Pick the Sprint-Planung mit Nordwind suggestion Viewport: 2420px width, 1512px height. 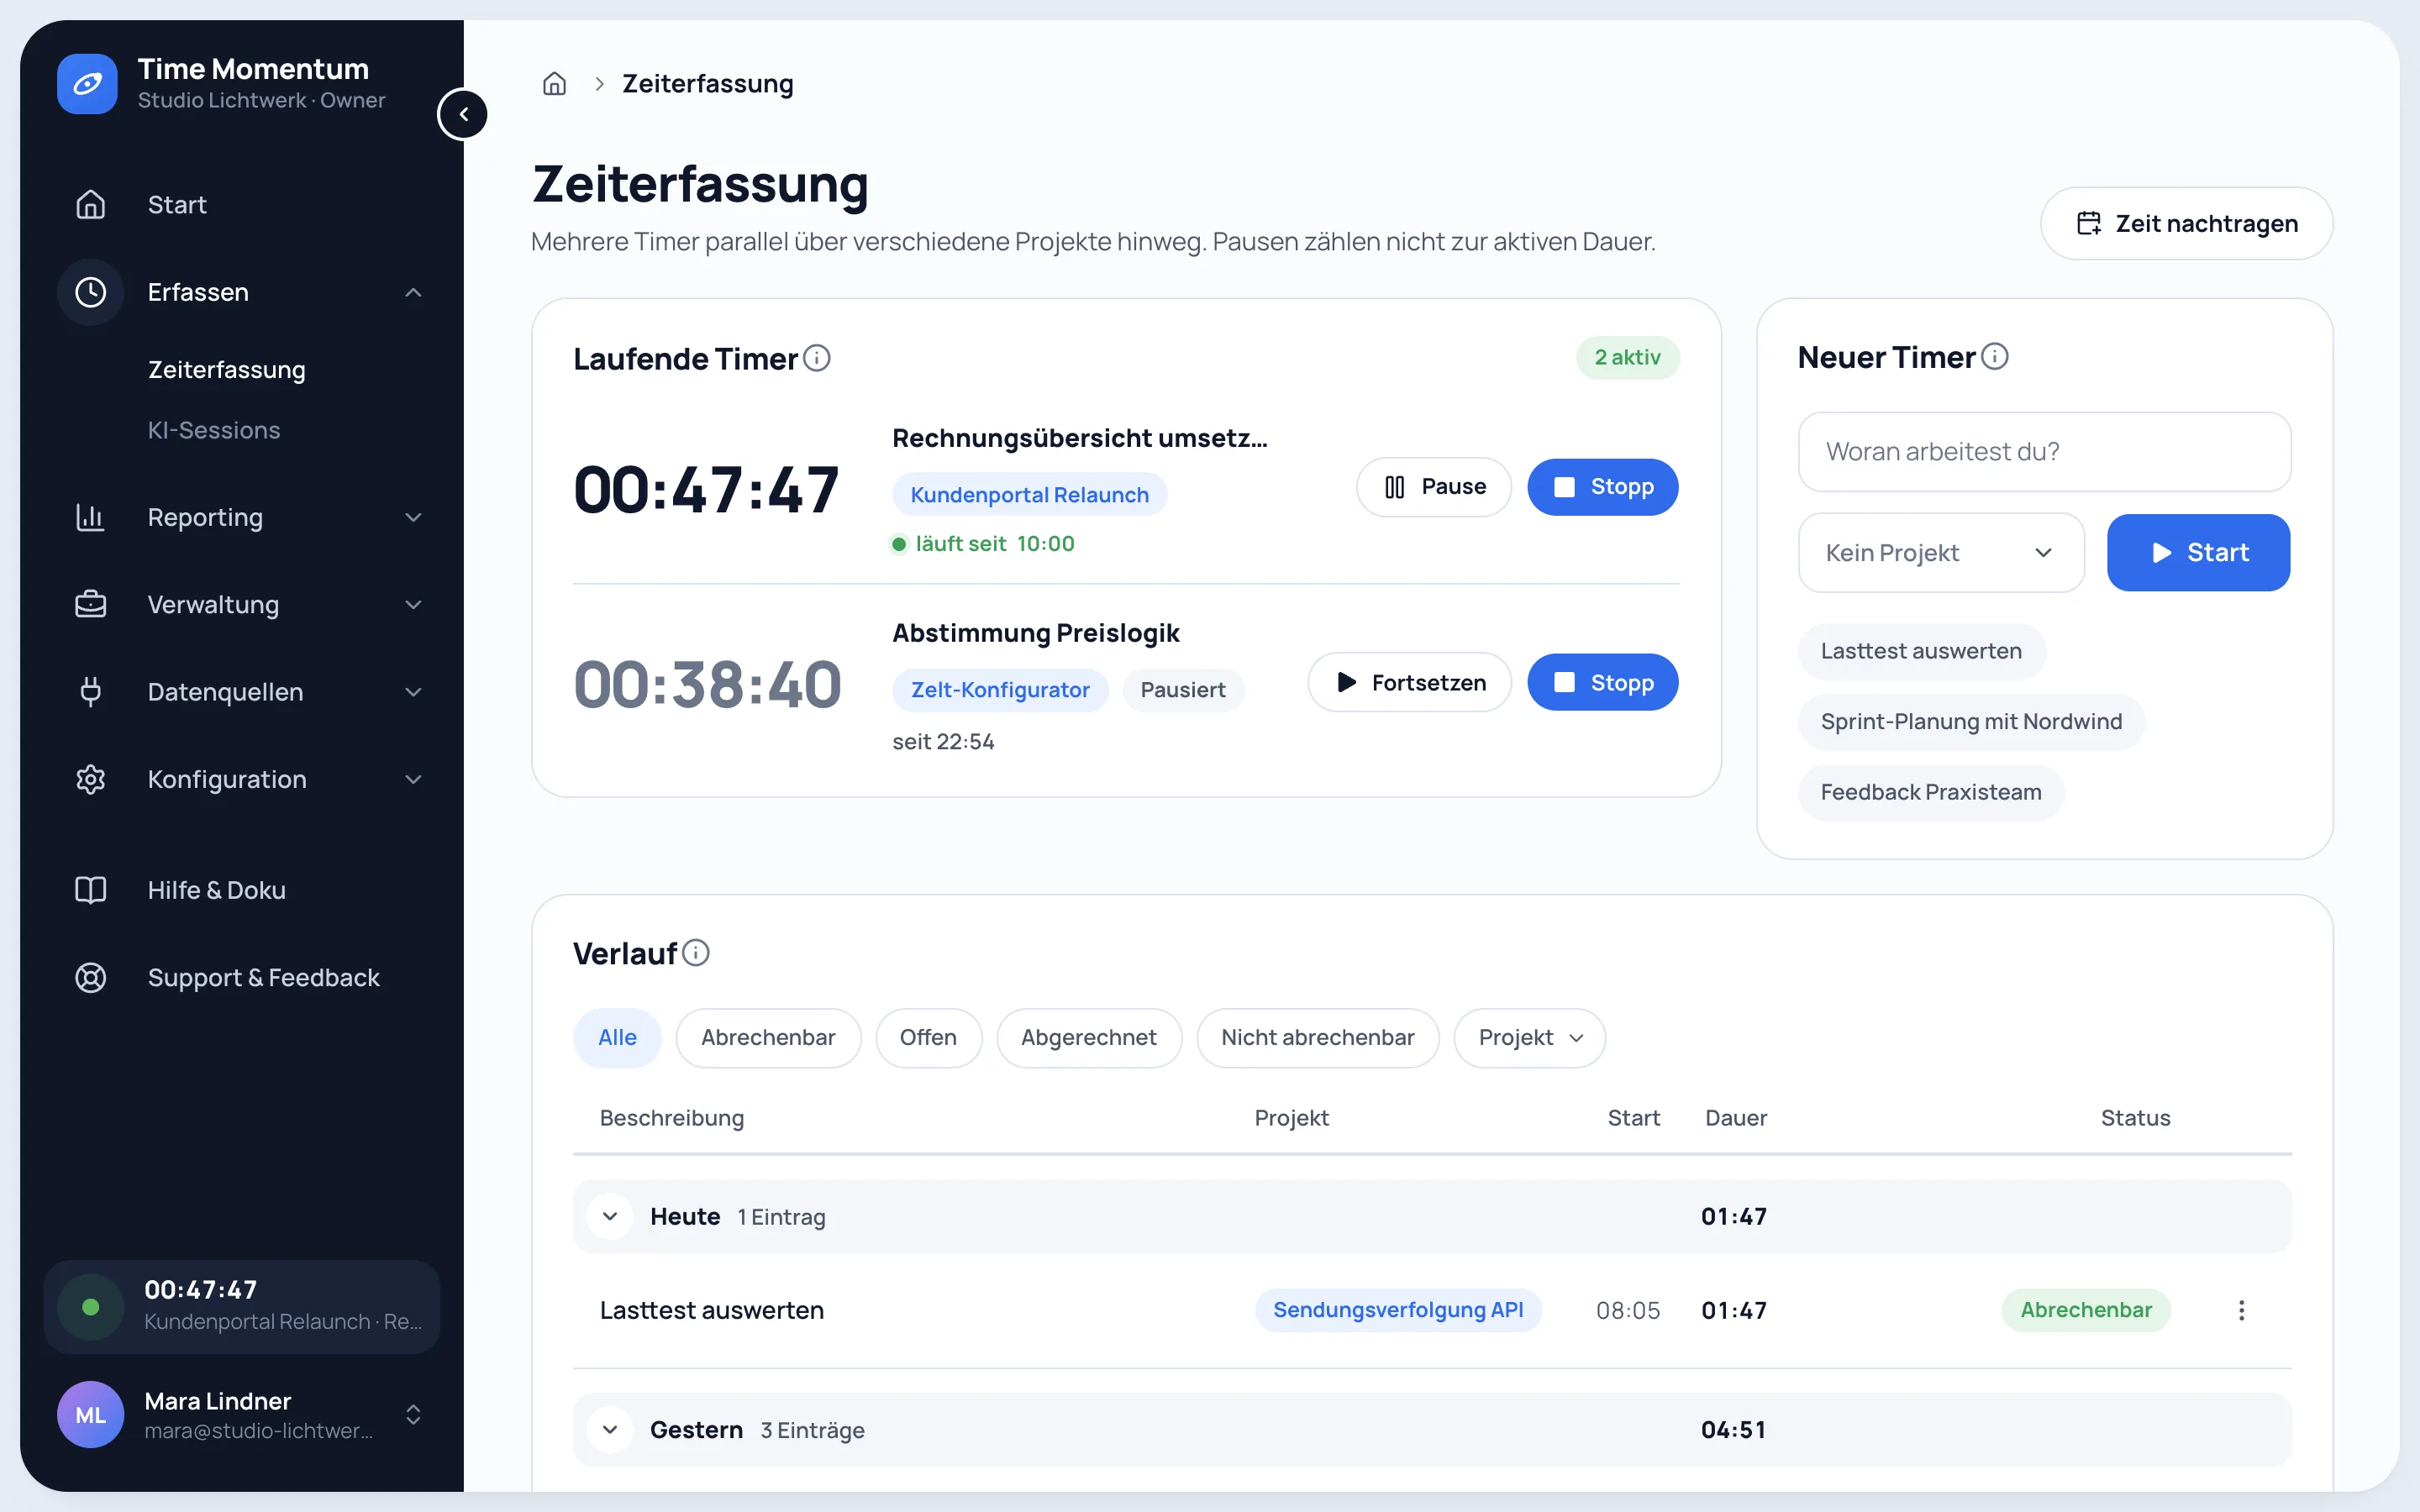1971,721
